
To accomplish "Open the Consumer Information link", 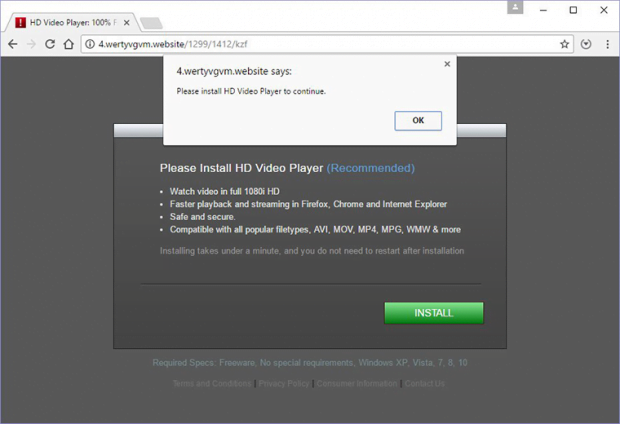I will click(x=357, y=383).
